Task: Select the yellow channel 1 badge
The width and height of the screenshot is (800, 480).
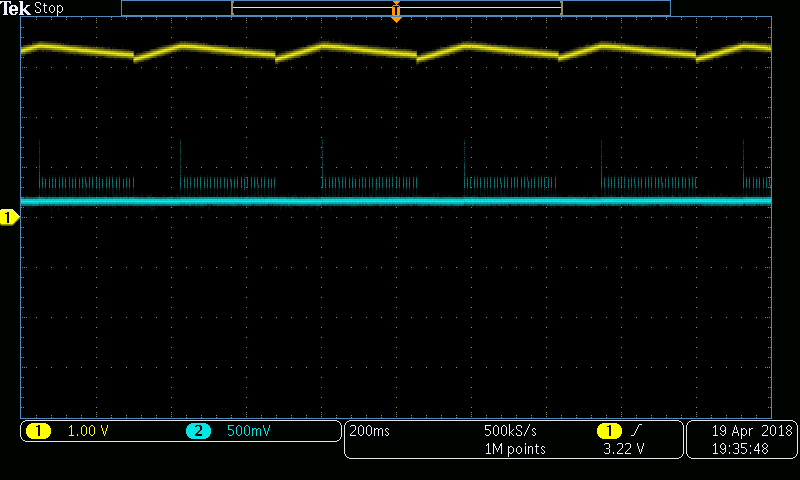Action: pos(38,431)
